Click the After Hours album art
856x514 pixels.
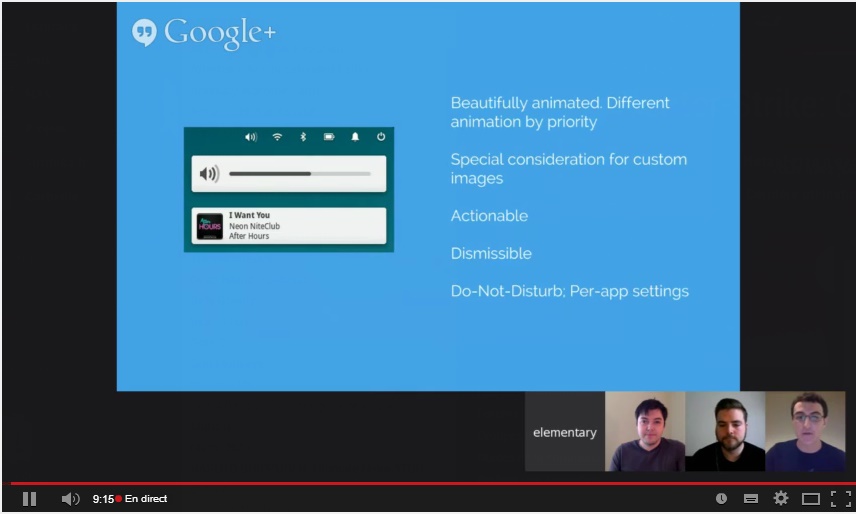210,226
